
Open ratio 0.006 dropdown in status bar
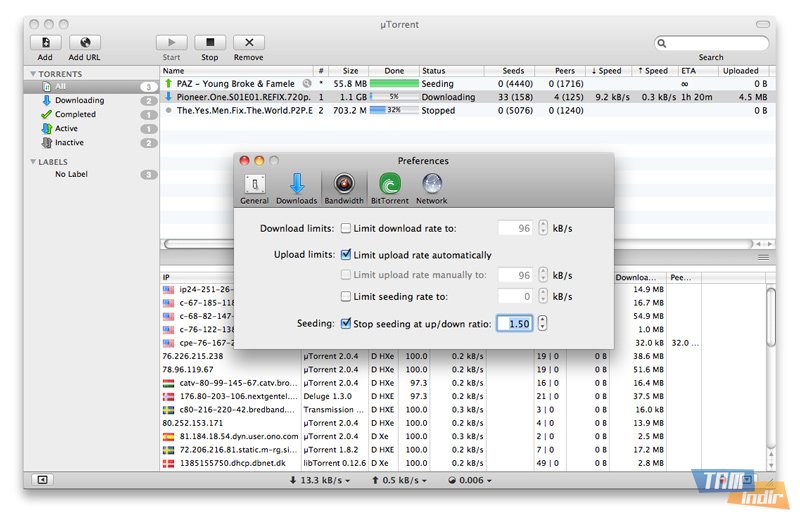coord(470,480)
